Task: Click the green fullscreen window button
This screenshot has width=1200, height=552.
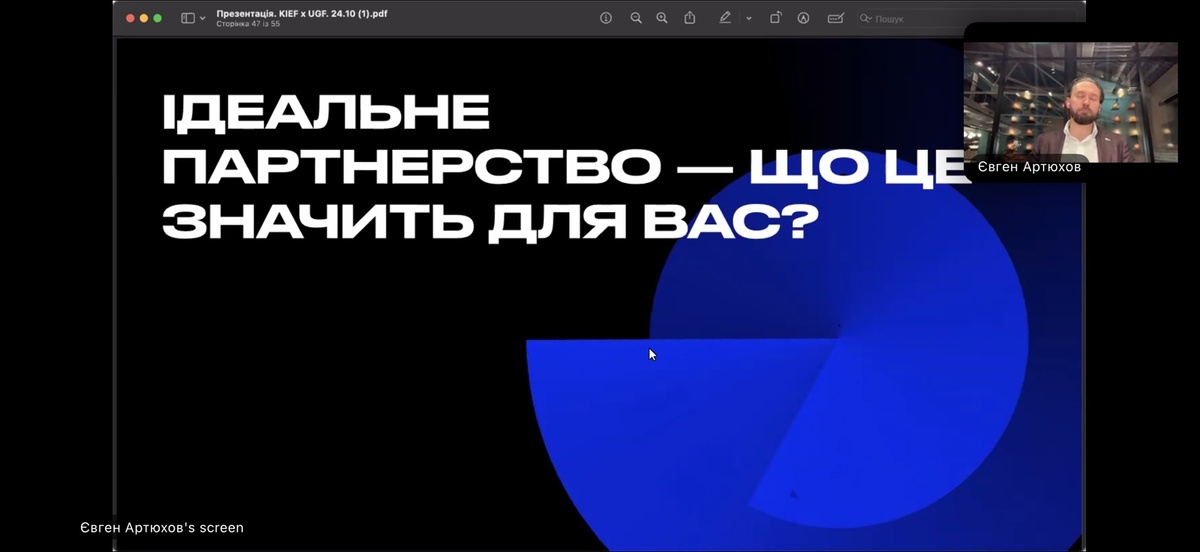Action: coord(157,18)
